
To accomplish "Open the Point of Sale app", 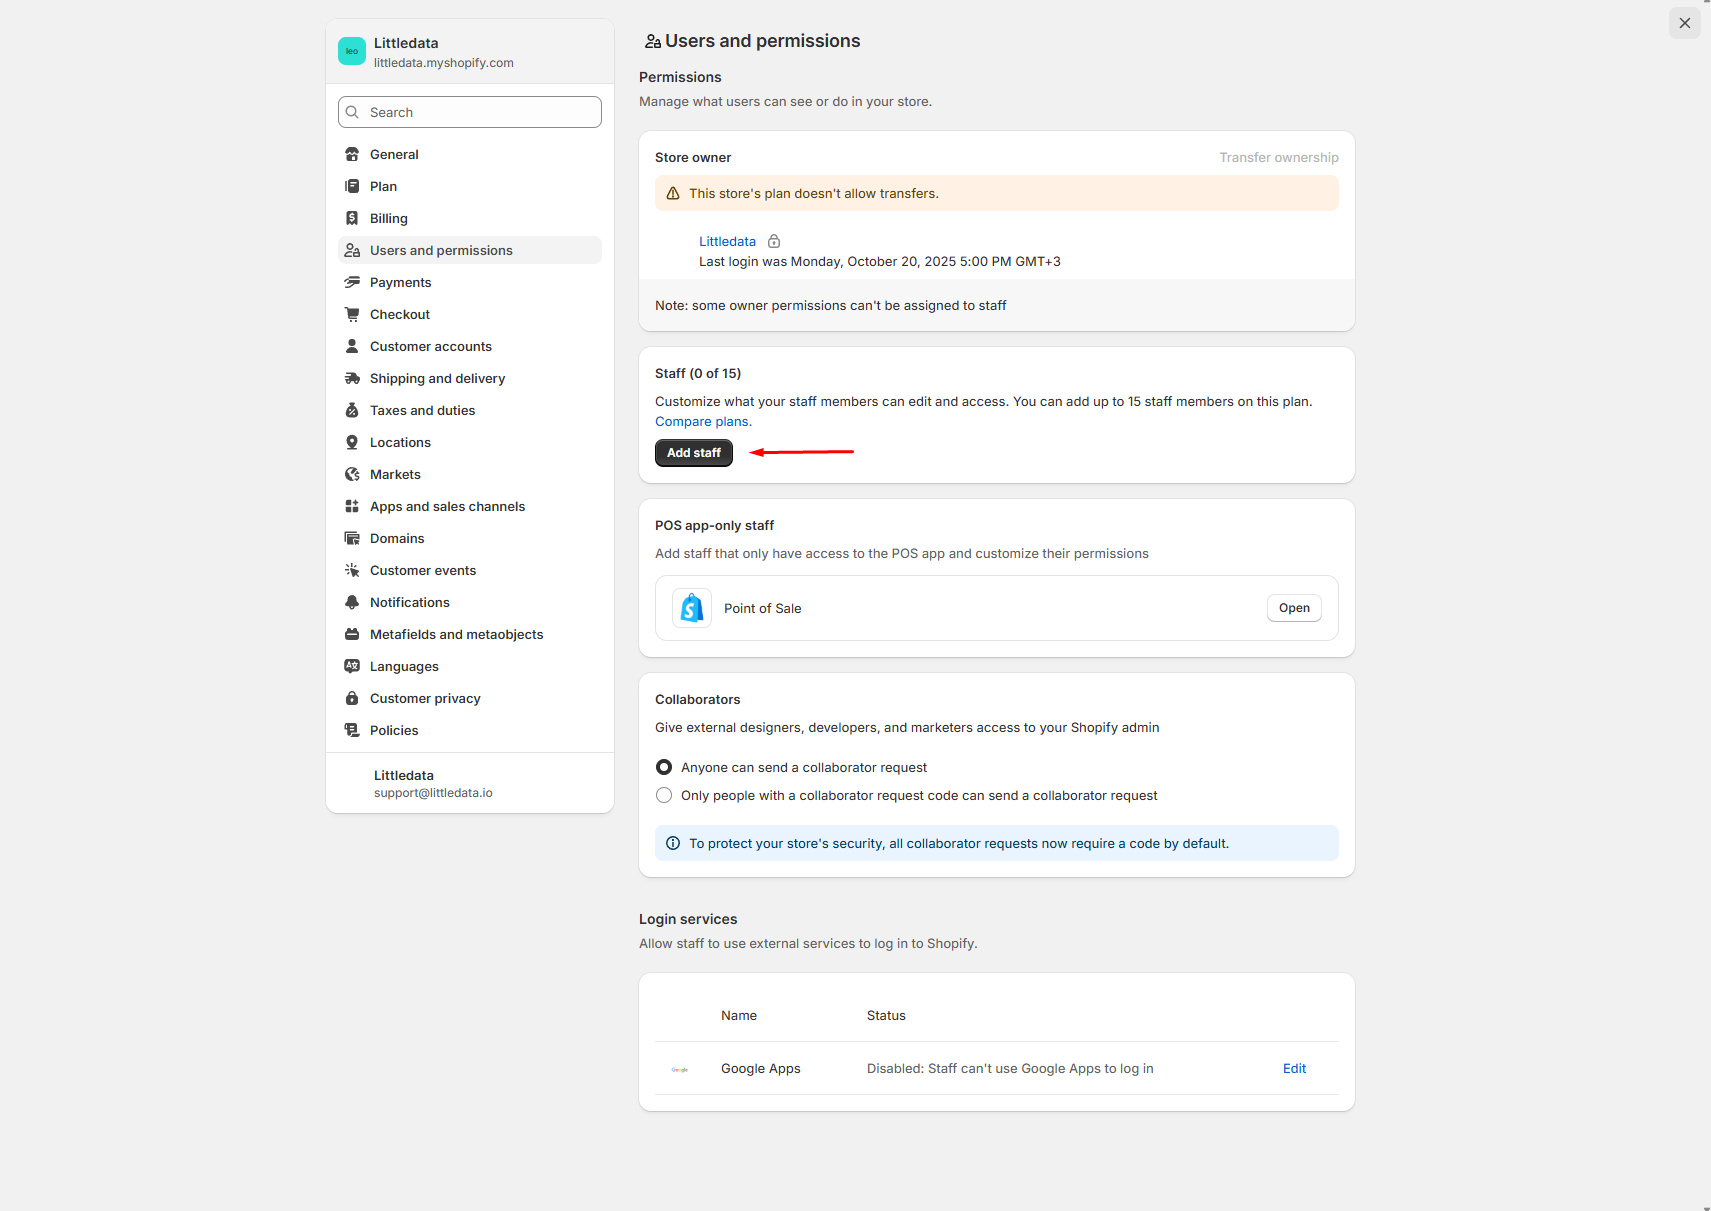I will (x=1293, y=608).
